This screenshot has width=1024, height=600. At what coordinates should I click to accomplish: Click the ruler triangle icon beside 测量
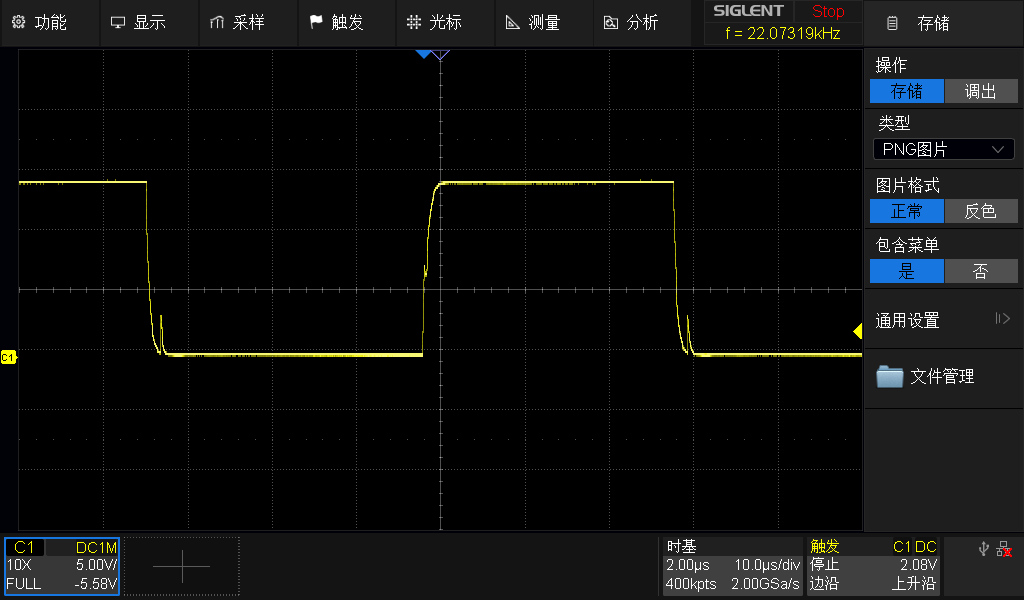[x=513, y=23]
